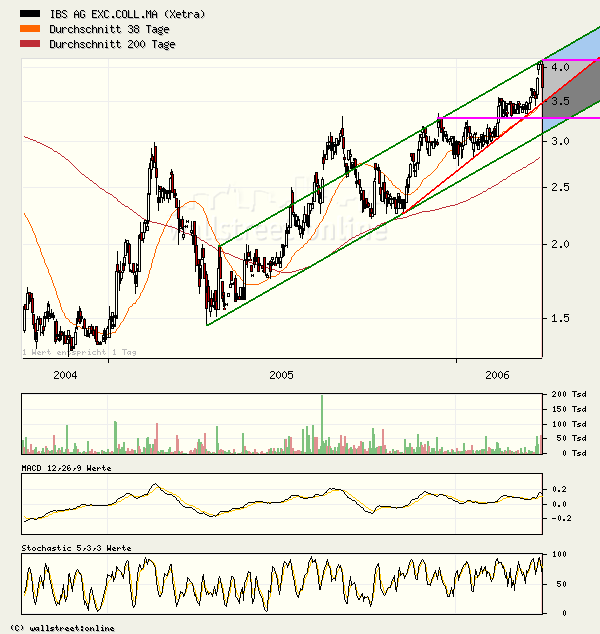Click the 2.0 price axis value
The image size is (600, 634).
coord(560,244)
